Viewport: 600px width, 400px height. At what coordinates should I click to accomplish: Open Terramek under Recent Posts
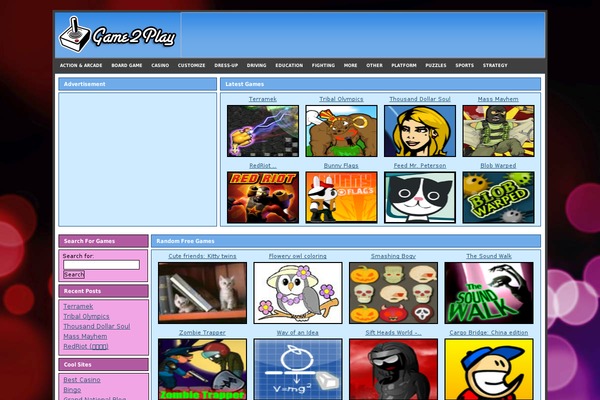[78, 306]
